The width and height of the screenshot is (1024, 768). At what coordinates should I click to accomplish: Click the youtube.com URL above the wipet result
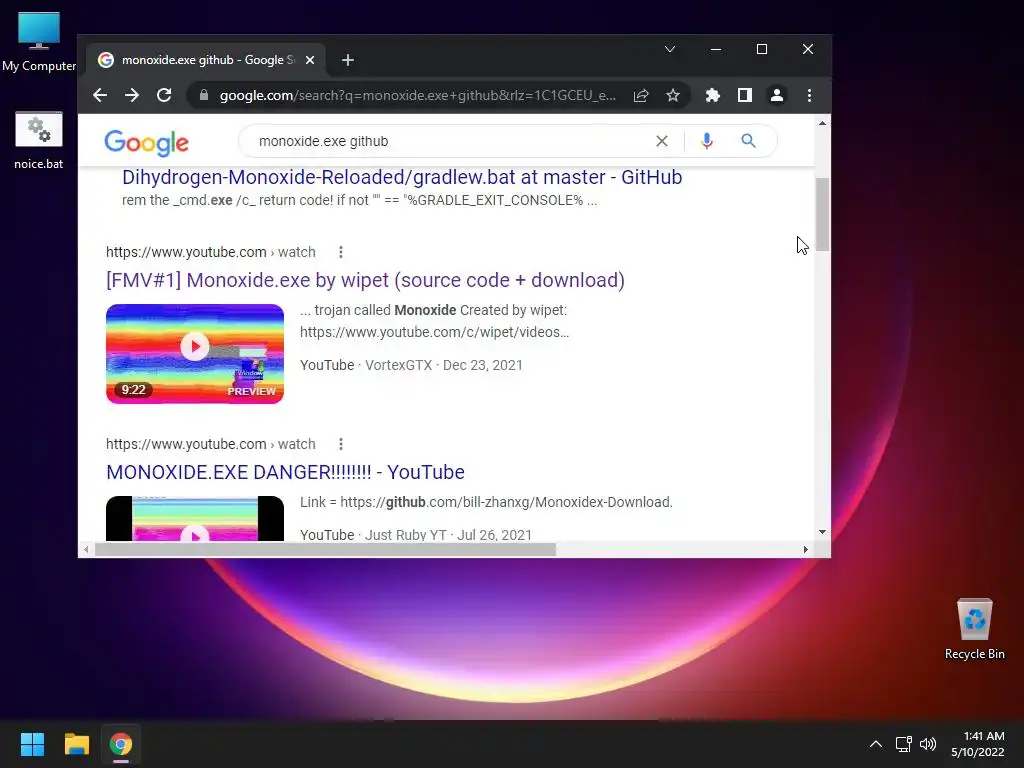(x=210, y=252)
